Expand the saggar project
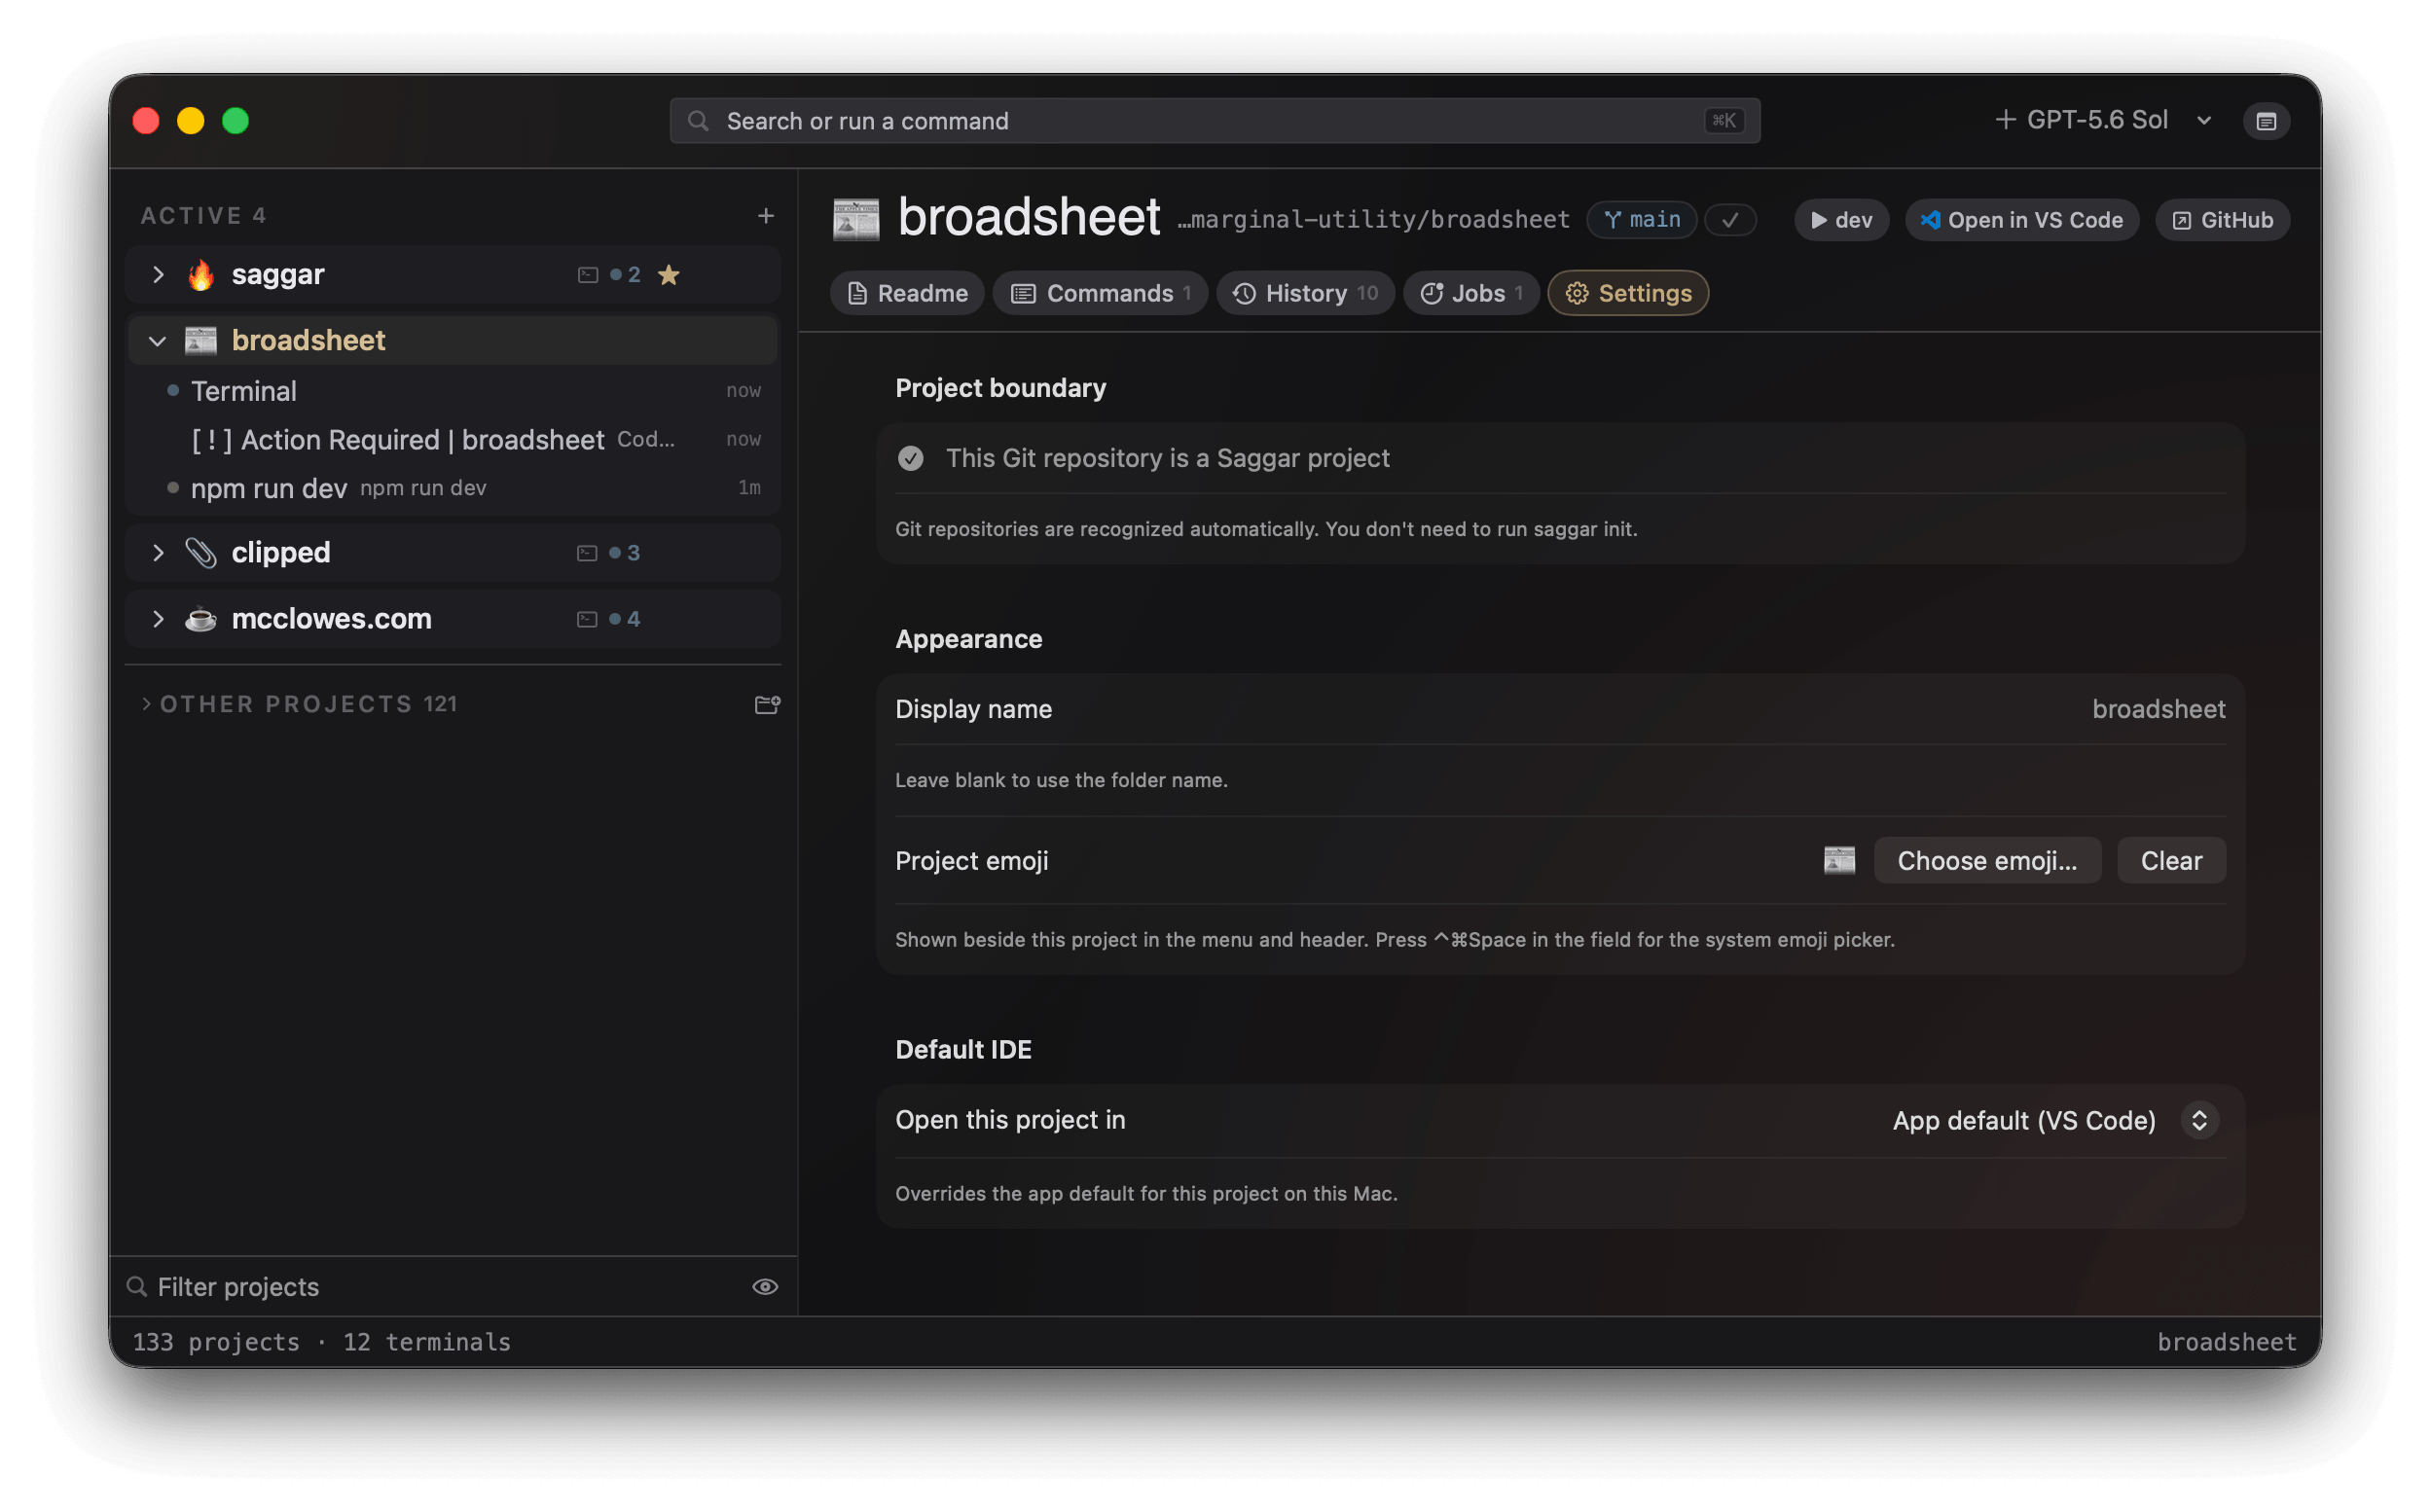Viewport: 2431px width, 1512px height. coord(158,276)
